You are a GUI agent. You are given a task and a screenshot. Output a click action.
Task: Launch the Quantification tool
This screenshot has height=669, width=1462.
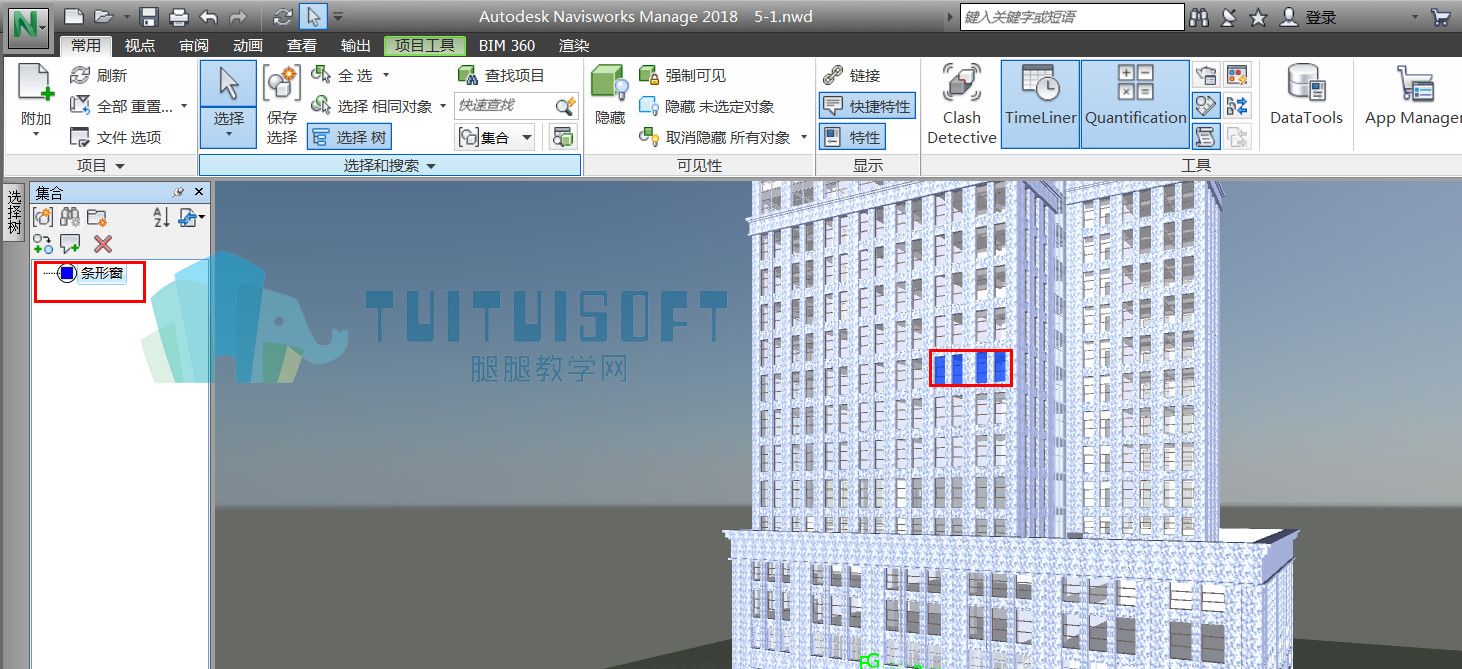(x=1135, y=104)
